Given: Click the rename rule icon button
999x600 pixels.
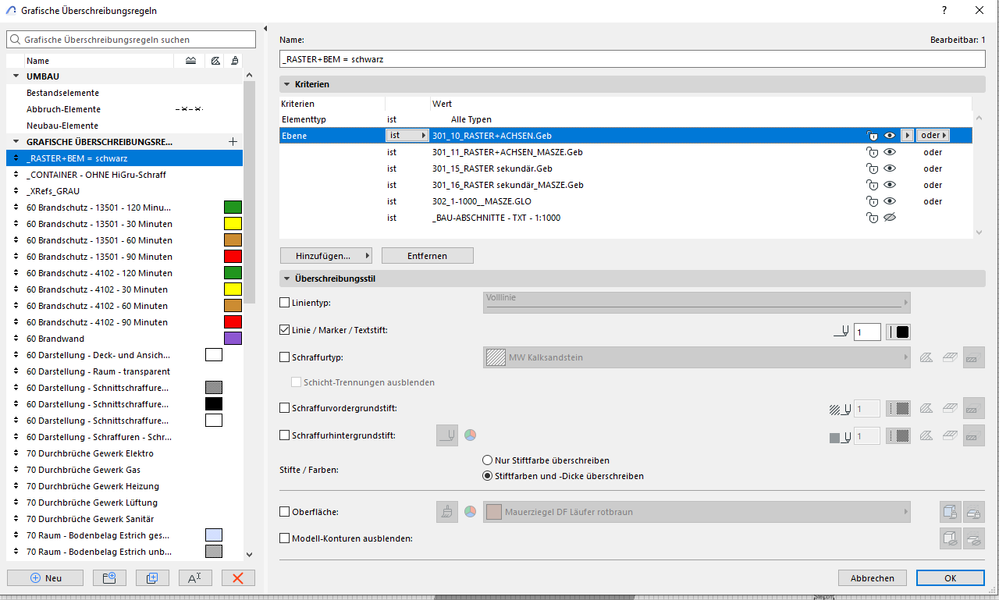Looking at the screenshot, I should 195,578.
